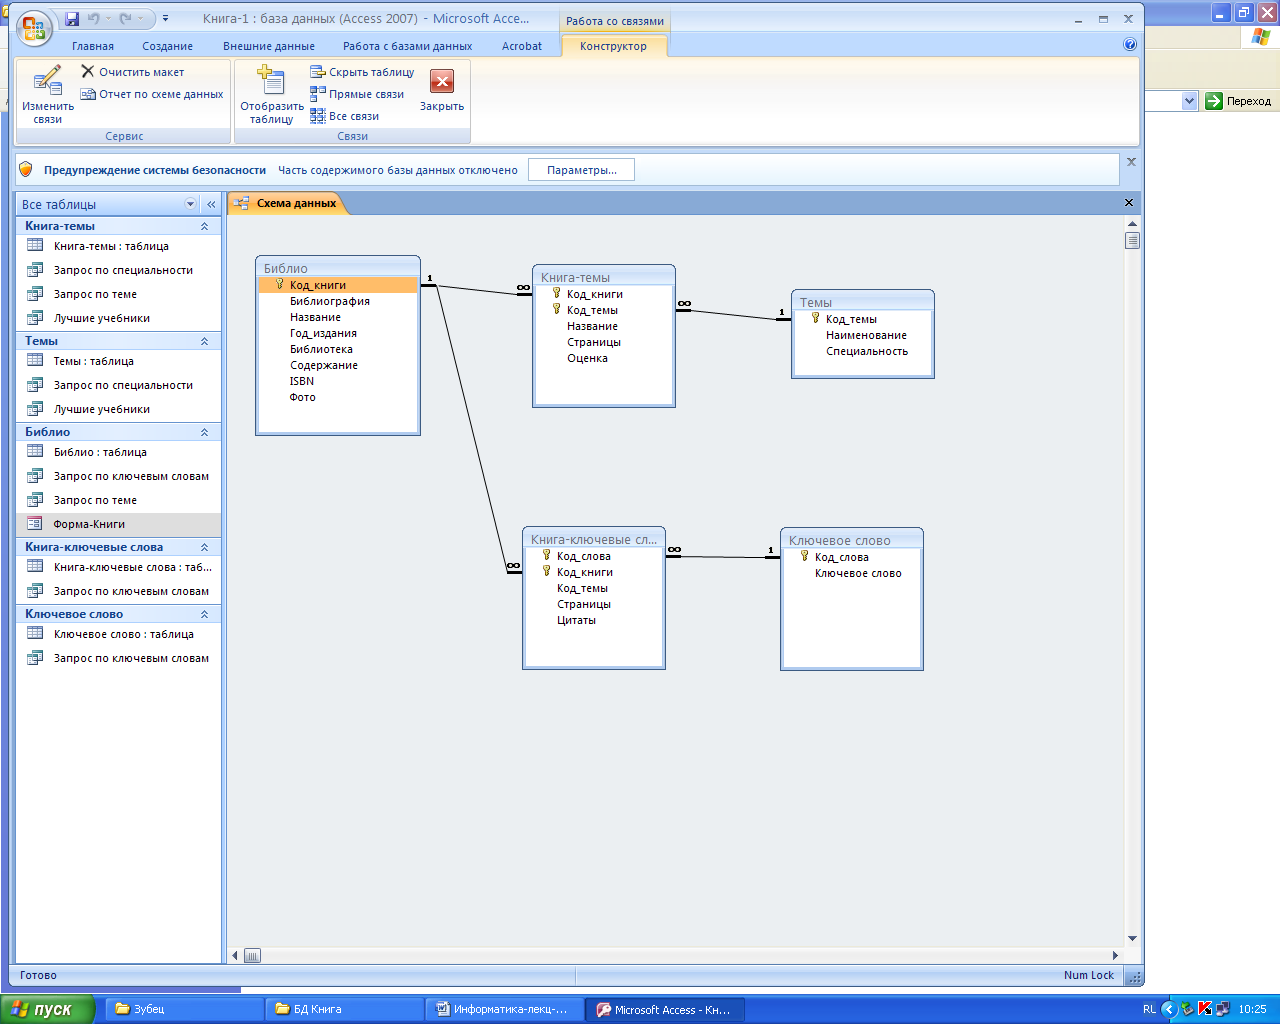Select Запрос по специальности under Книга-темы
Viewport: 1280px width, 1024px height.
(118, 270)
